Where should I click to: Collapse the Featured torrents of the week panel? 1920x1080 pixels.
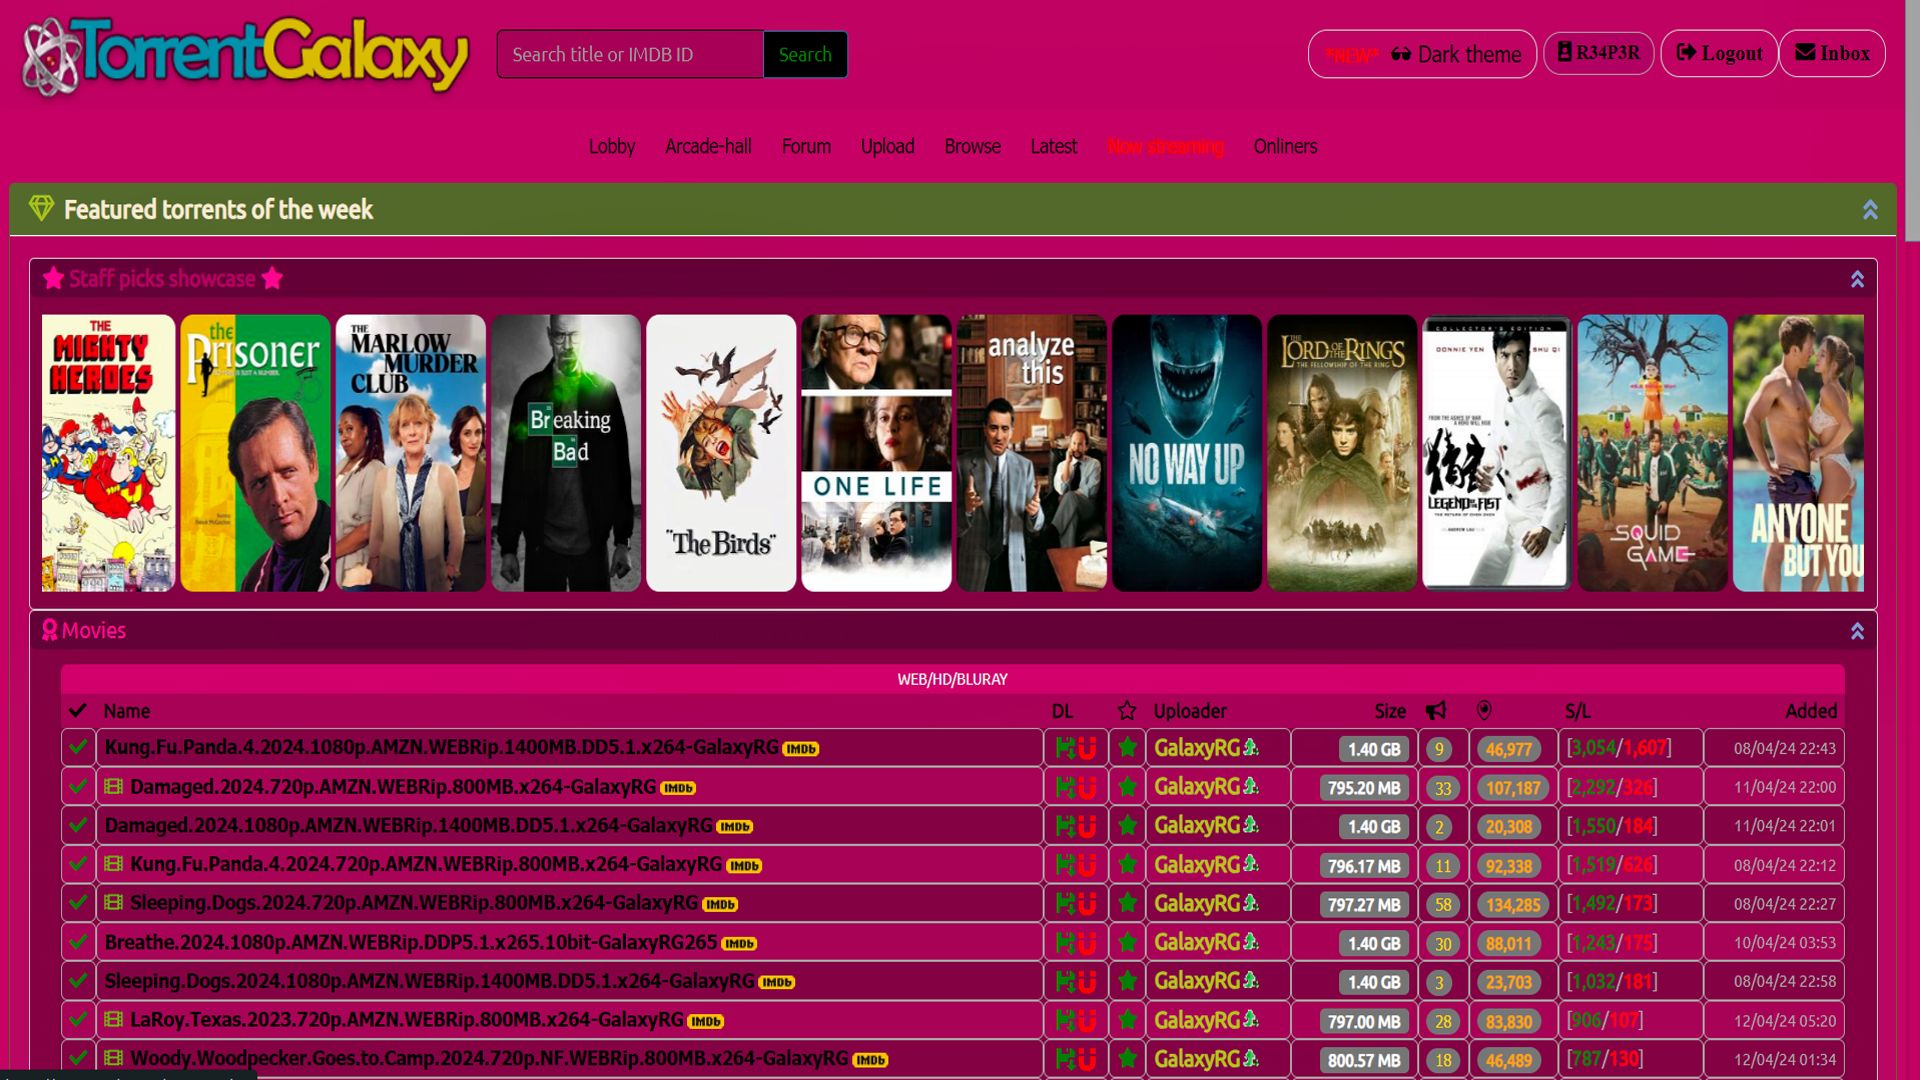tap(1870, 209)
